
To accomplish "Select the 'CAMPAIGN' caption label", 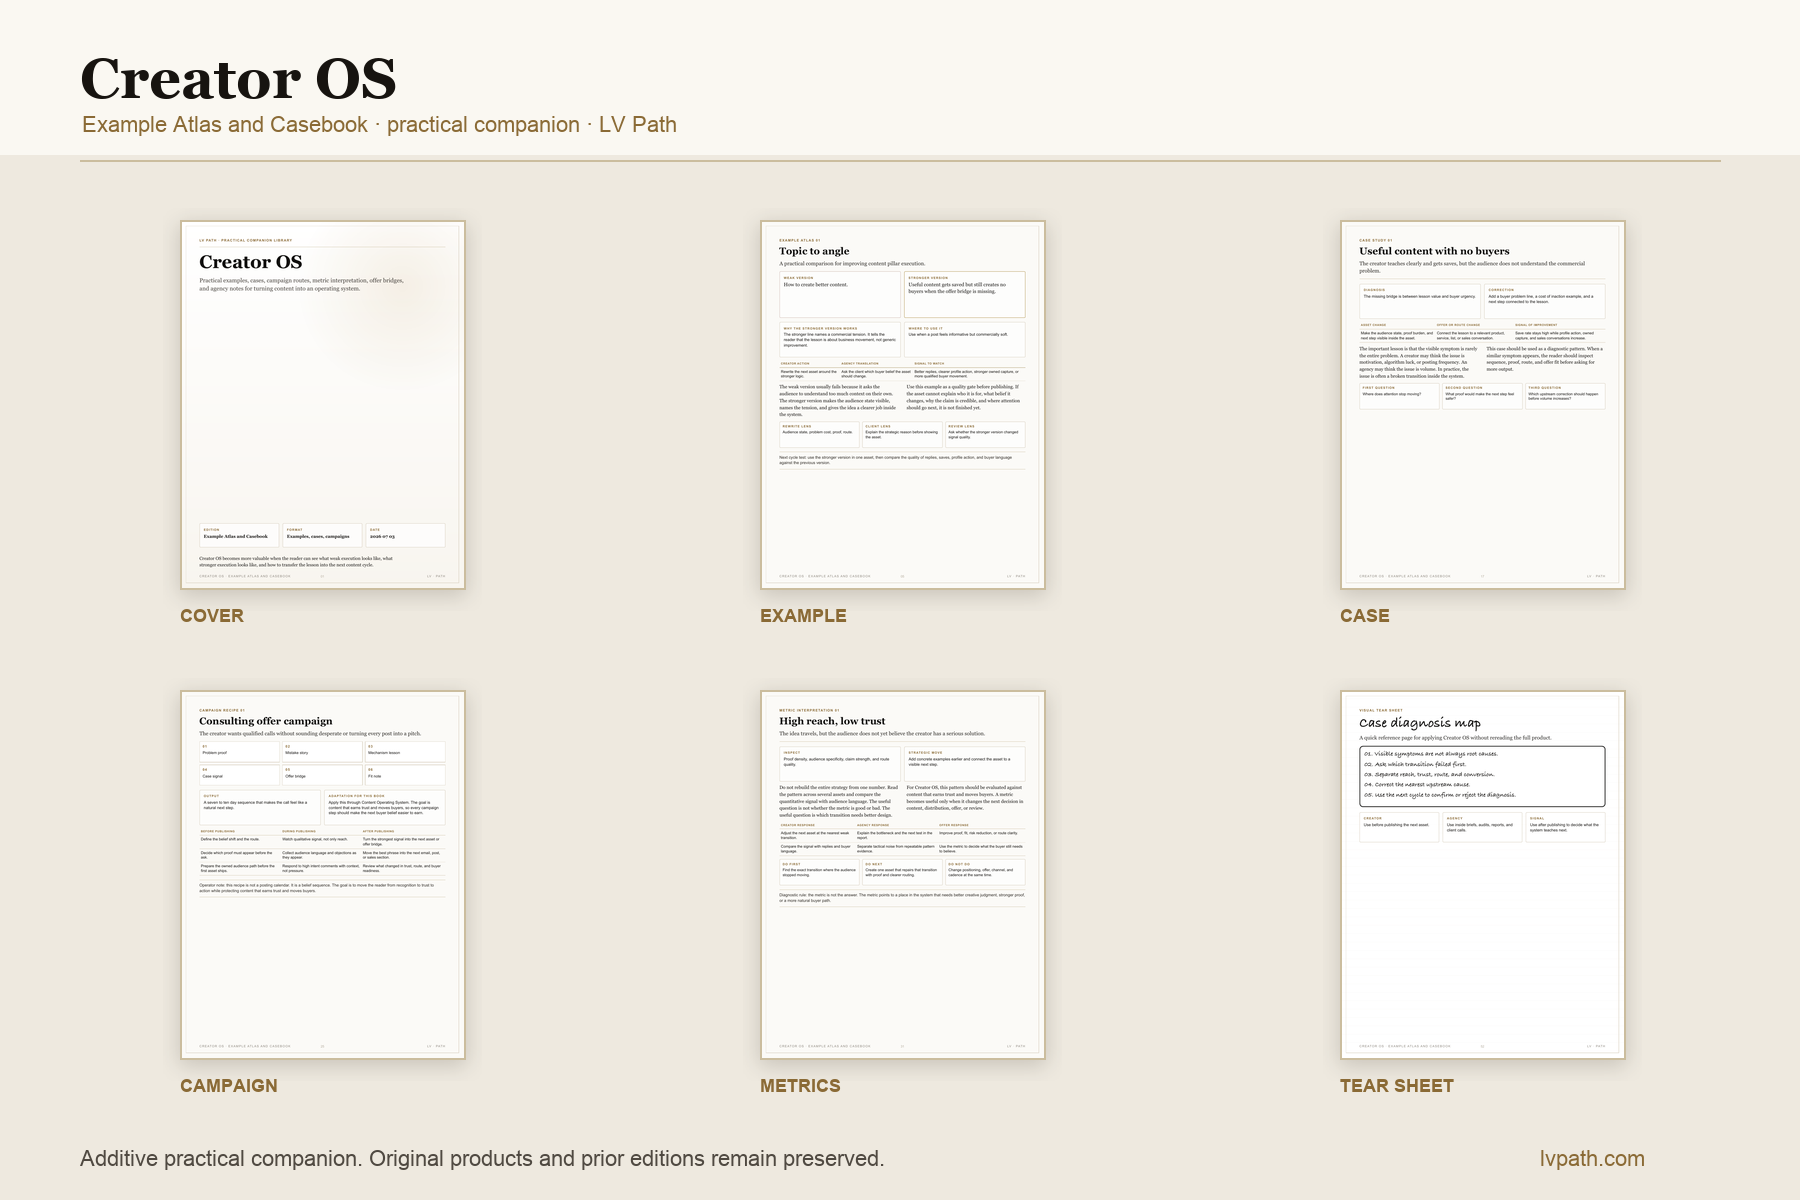I will tap(229, 1085).
